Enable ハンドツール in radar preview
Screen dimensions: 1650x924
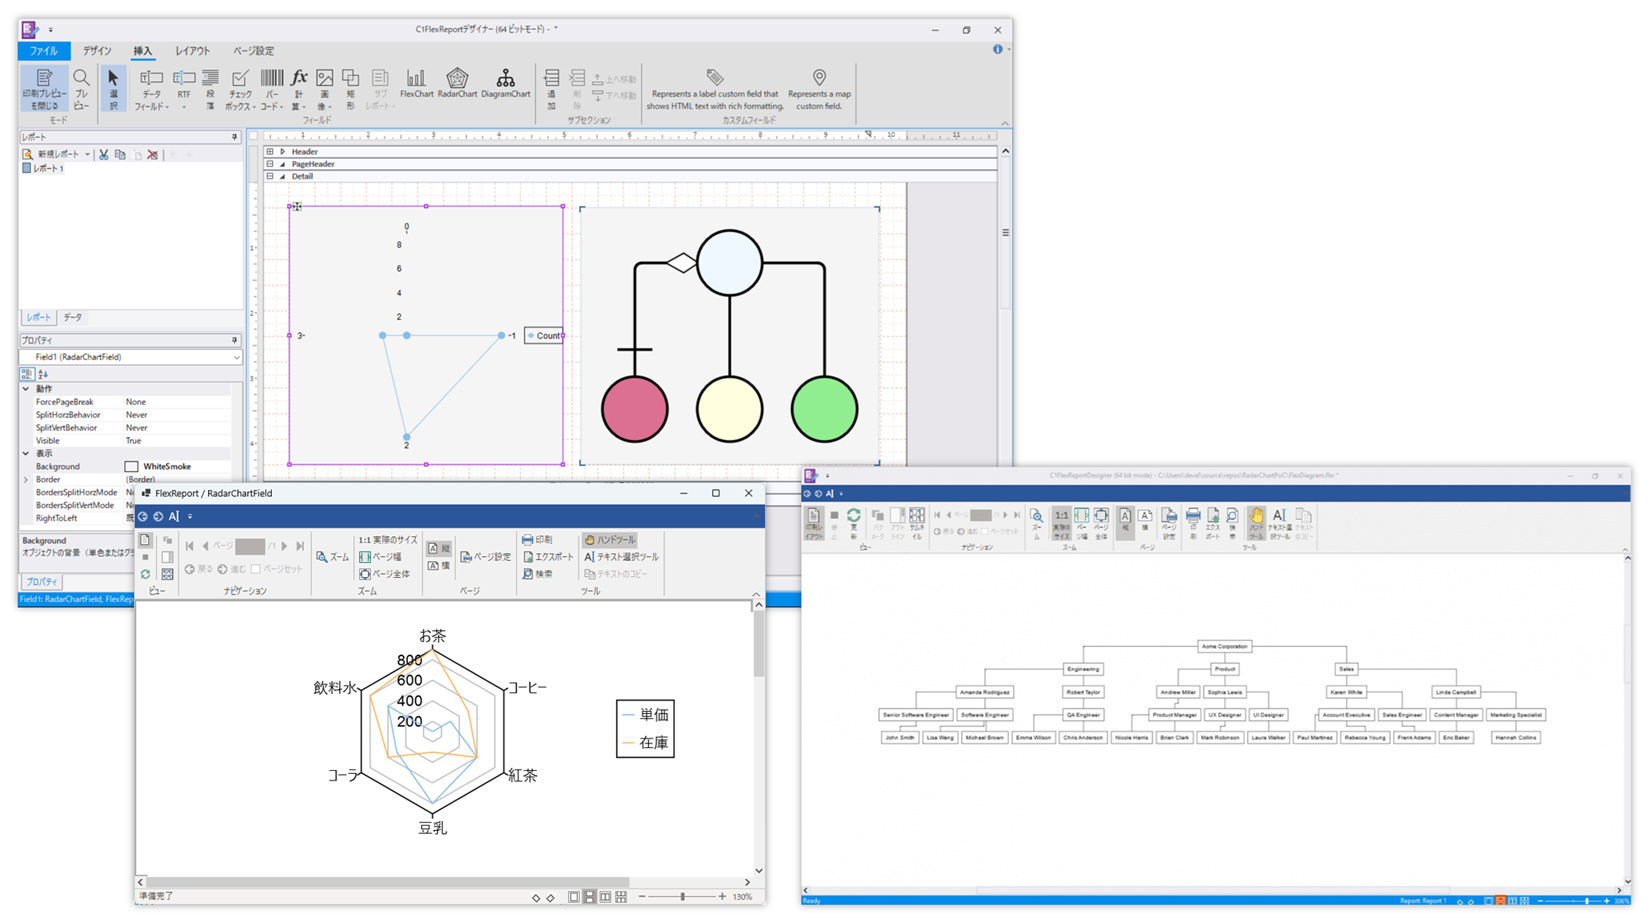[x=609, y=540]
